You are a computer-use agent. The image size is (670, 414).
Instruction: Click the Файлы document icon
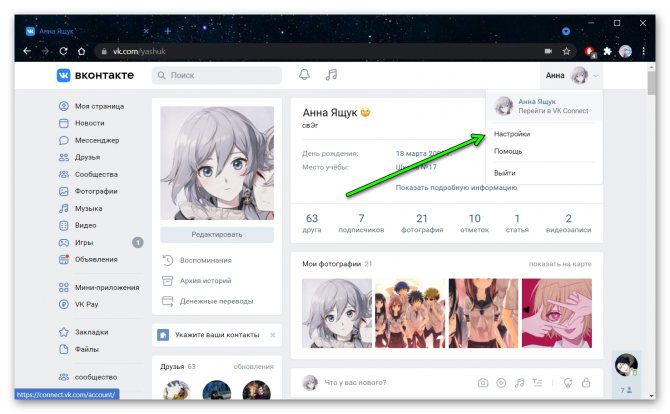coord(64,349)
